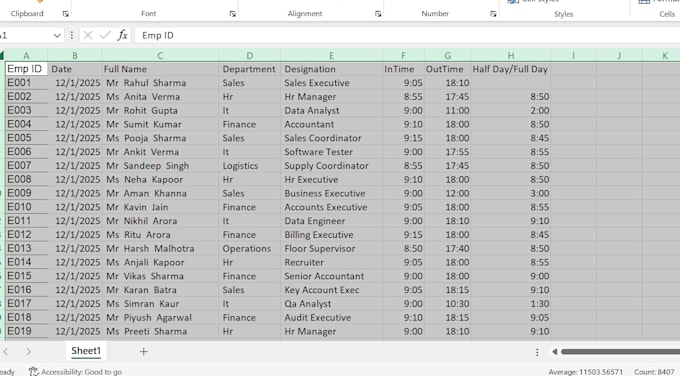Select the Software Tester cell
The height and width of the screenshot is (376, 680).
coord(331,152)
